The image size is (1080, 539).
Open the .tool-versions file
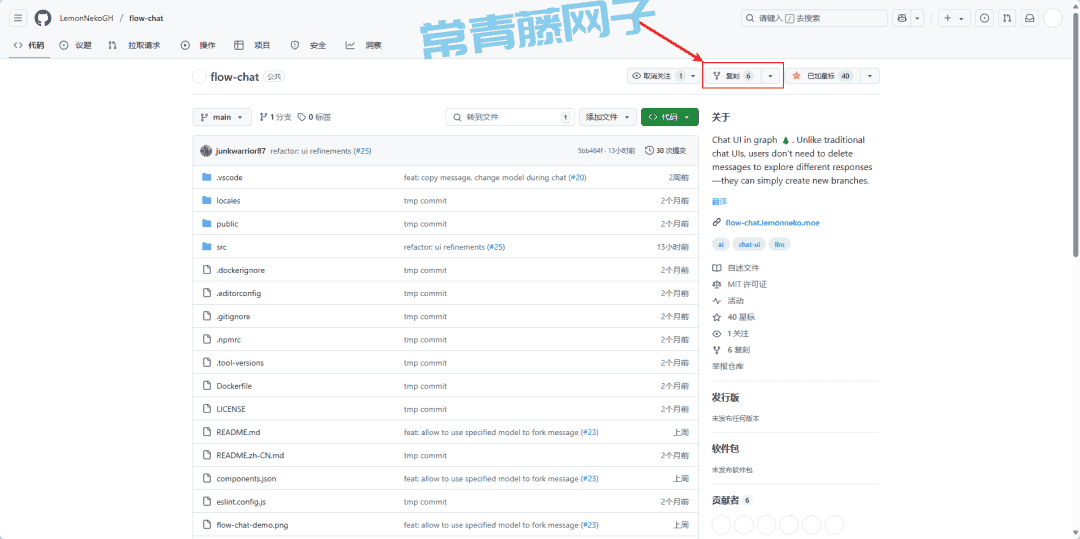pyautogui.click(x=240, y=363)
